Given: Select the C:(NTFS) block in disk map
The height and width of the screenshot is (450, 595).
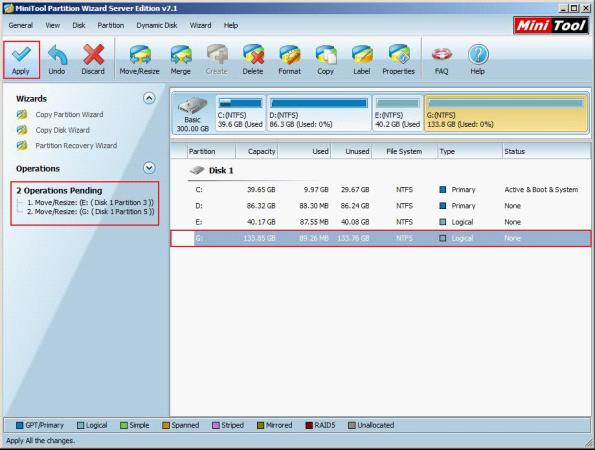Looking at the screenshot, I should pos(240,113).
